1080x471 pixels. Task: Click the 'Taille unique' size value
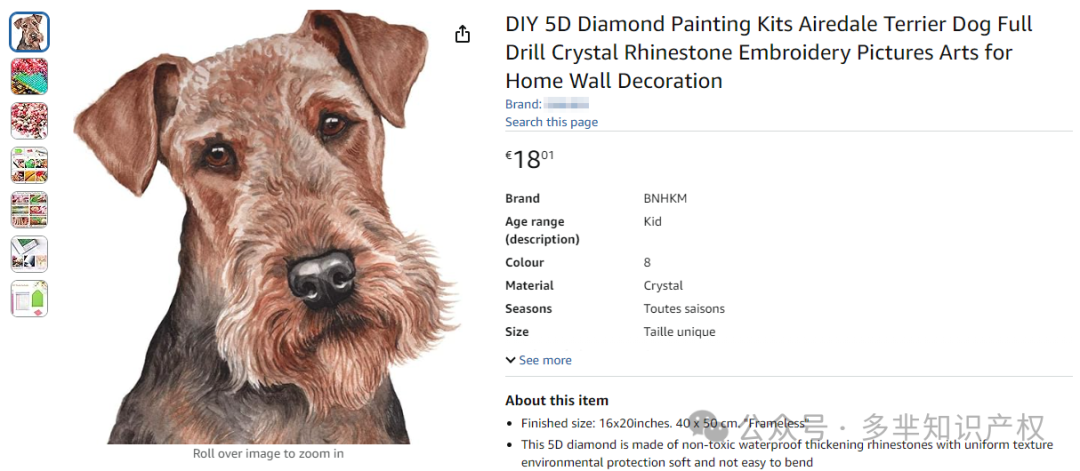tap(679, 331)
